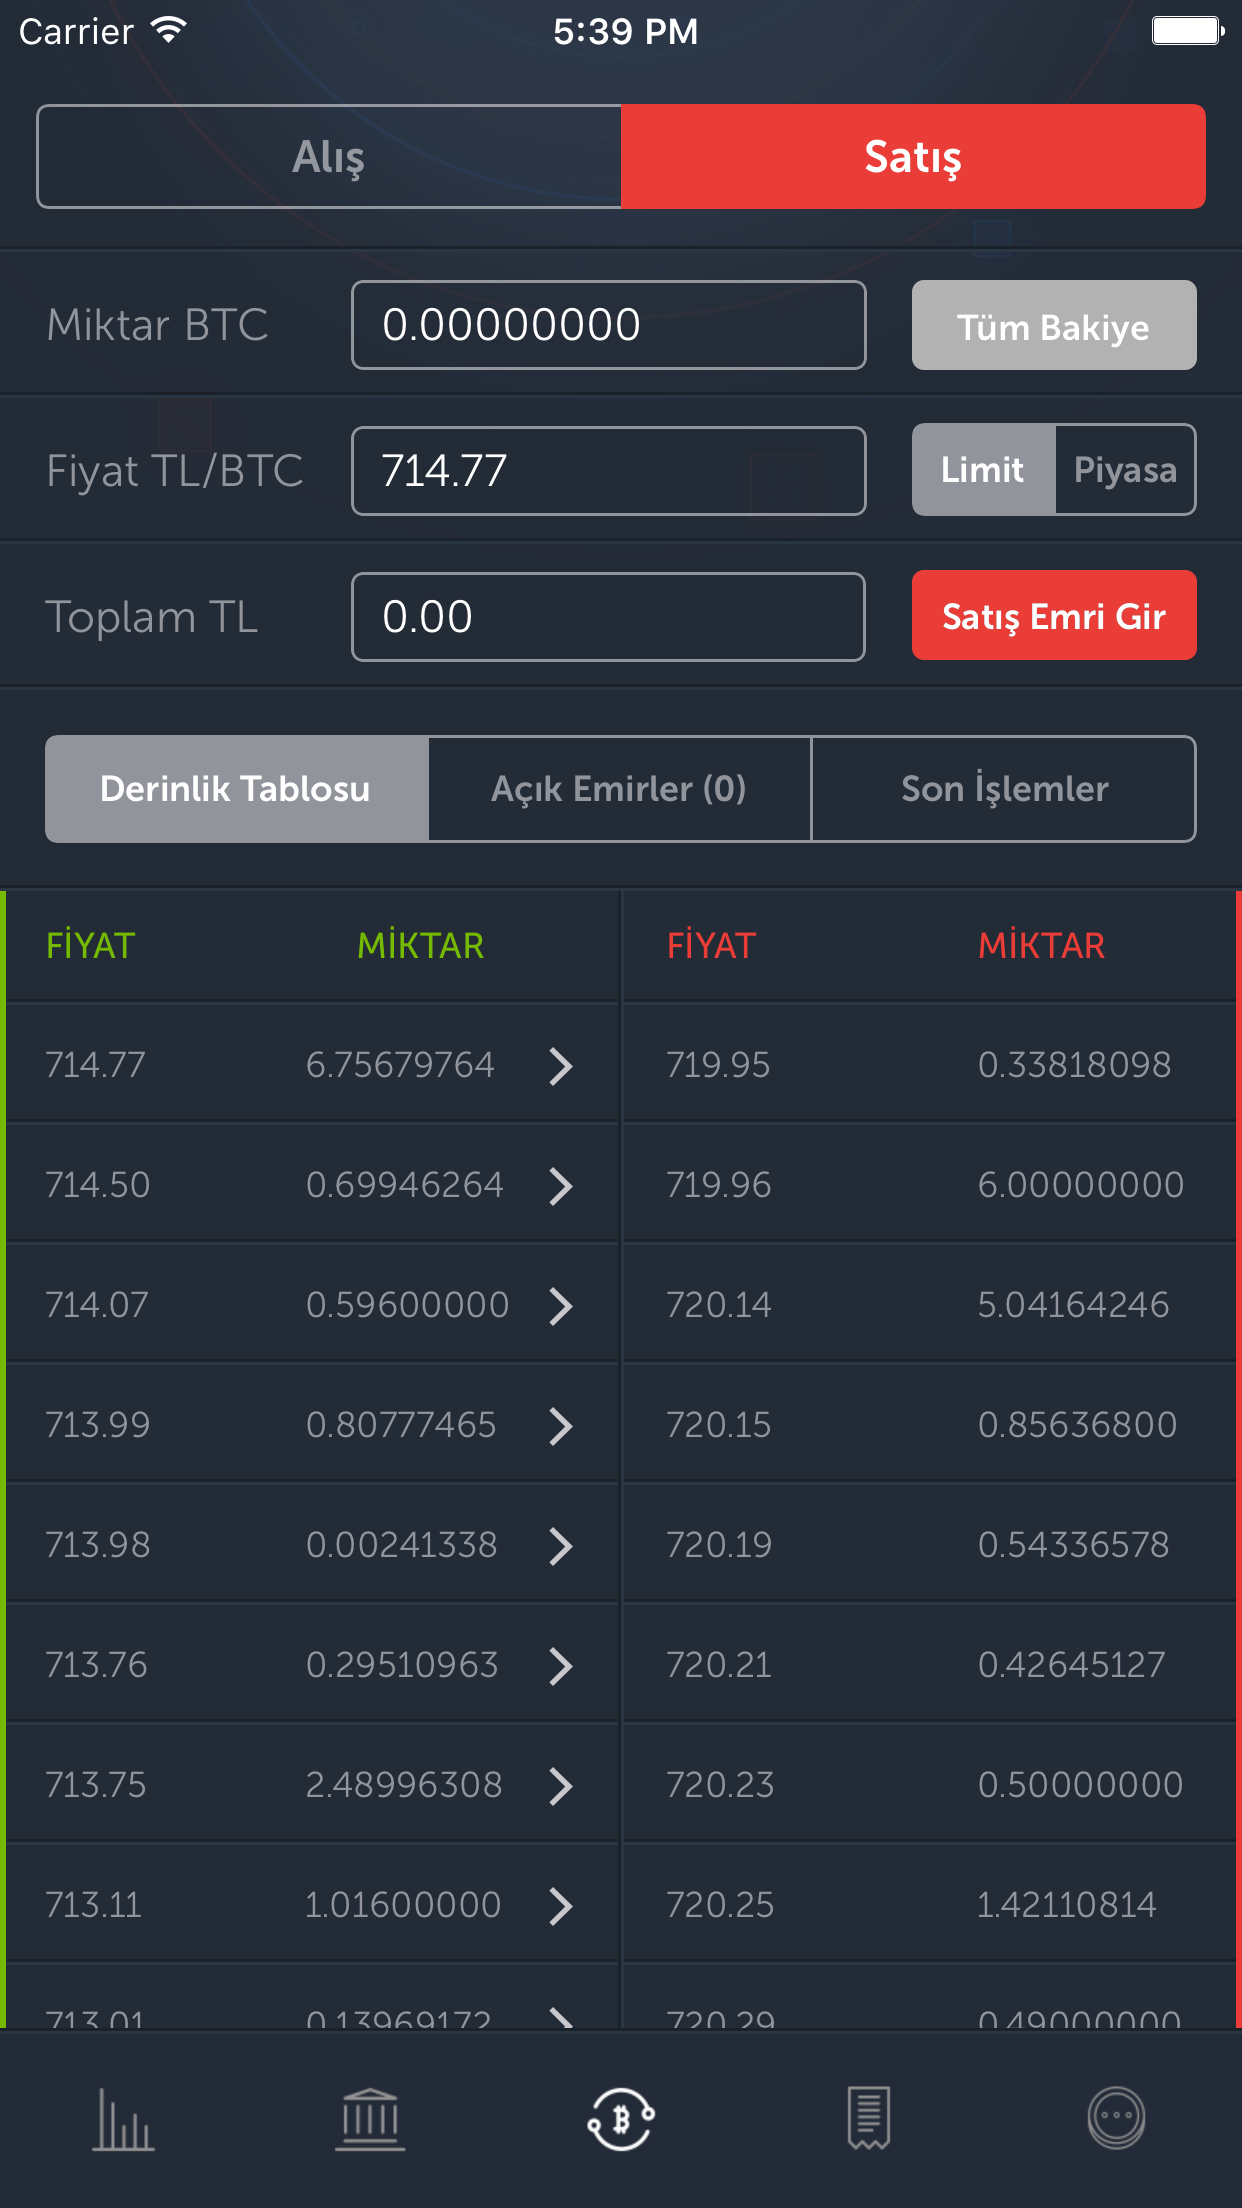Open the price chart tab icon
The width and height of the screenshot is (1242, 2208).
coord(124,2118)
